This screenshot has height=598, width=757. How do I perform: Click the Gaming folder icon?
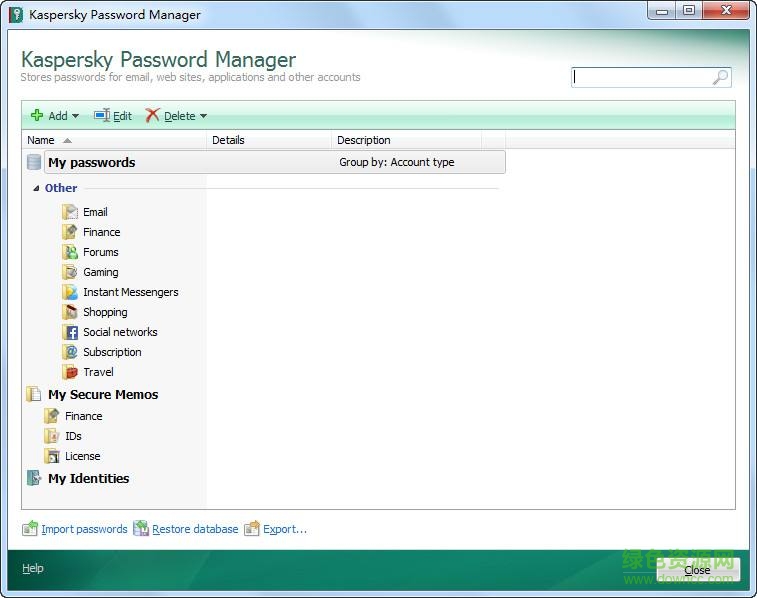coord(70,272)
